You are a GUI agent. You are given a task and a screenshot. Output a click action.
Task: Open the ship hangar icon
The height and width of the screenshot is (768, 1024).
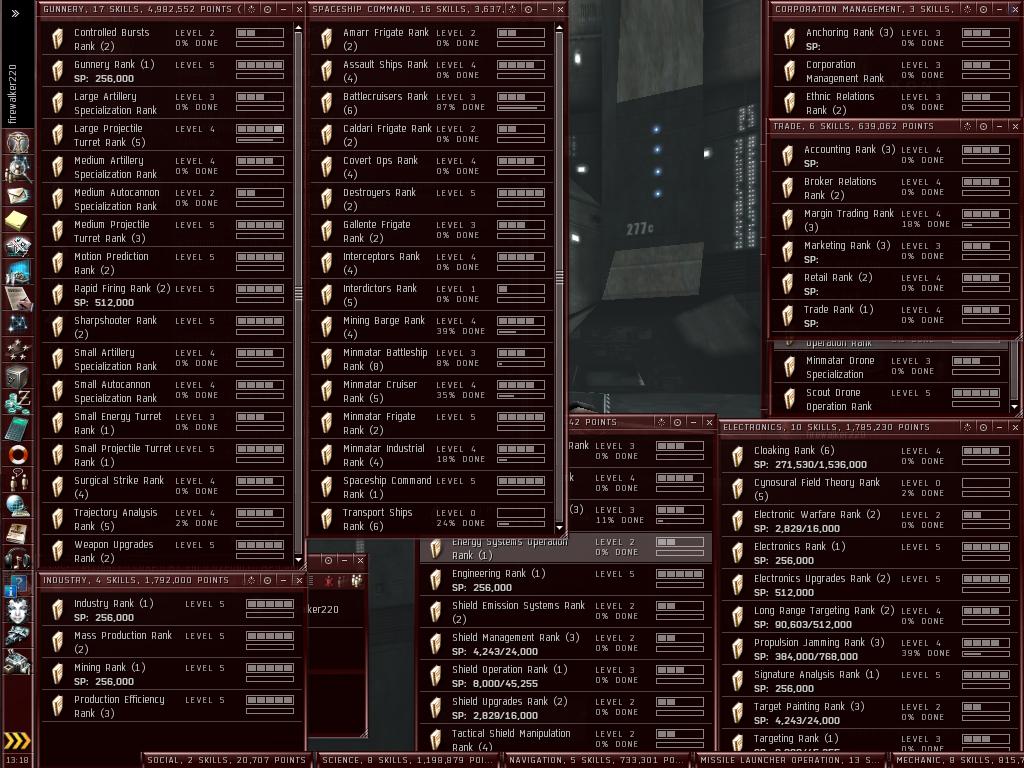click(18, 635)
